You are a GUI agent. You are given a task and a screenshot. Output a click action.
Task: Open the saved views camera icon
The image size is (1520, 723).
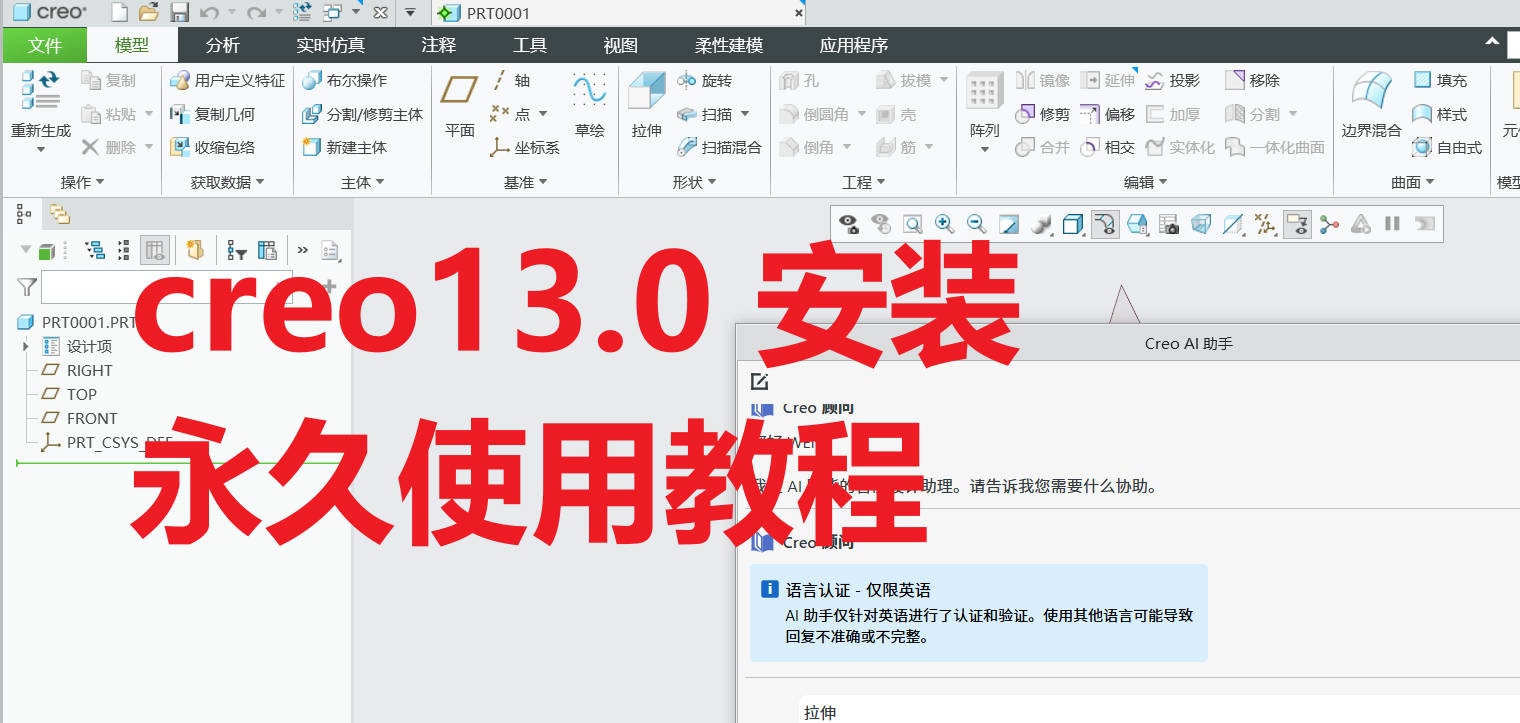(1169, 224)
